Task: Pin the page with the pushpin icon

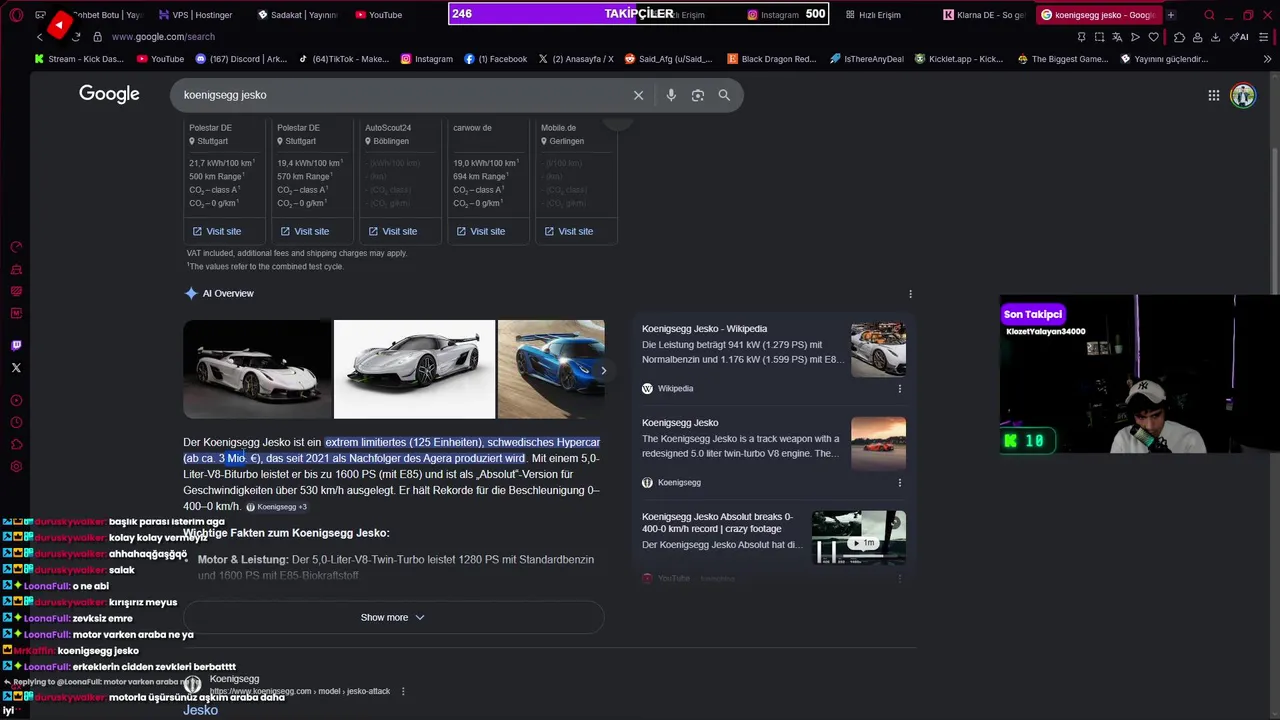Action: [1081, 37]
